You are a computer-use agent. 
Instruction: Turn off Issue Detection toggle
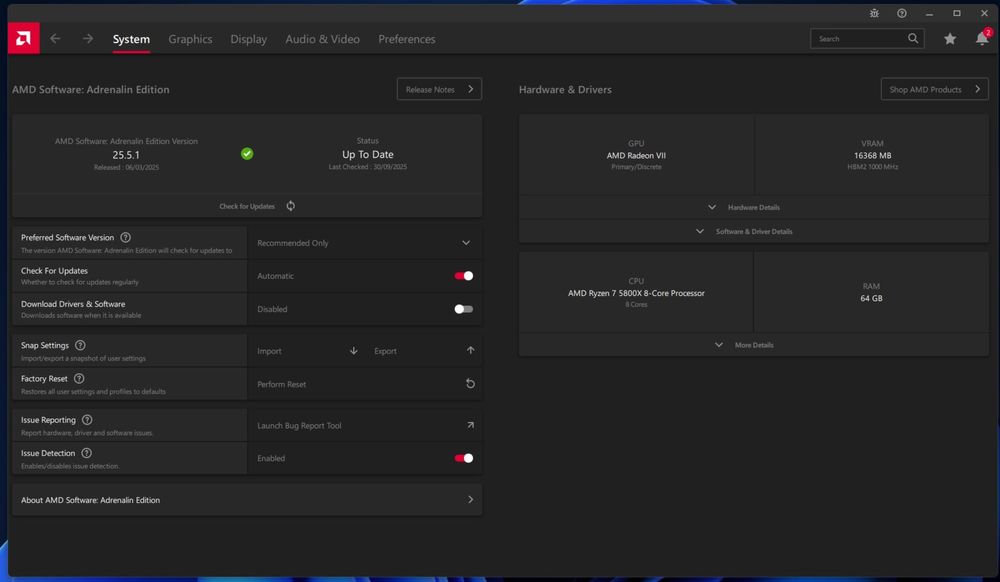(463, 458)
